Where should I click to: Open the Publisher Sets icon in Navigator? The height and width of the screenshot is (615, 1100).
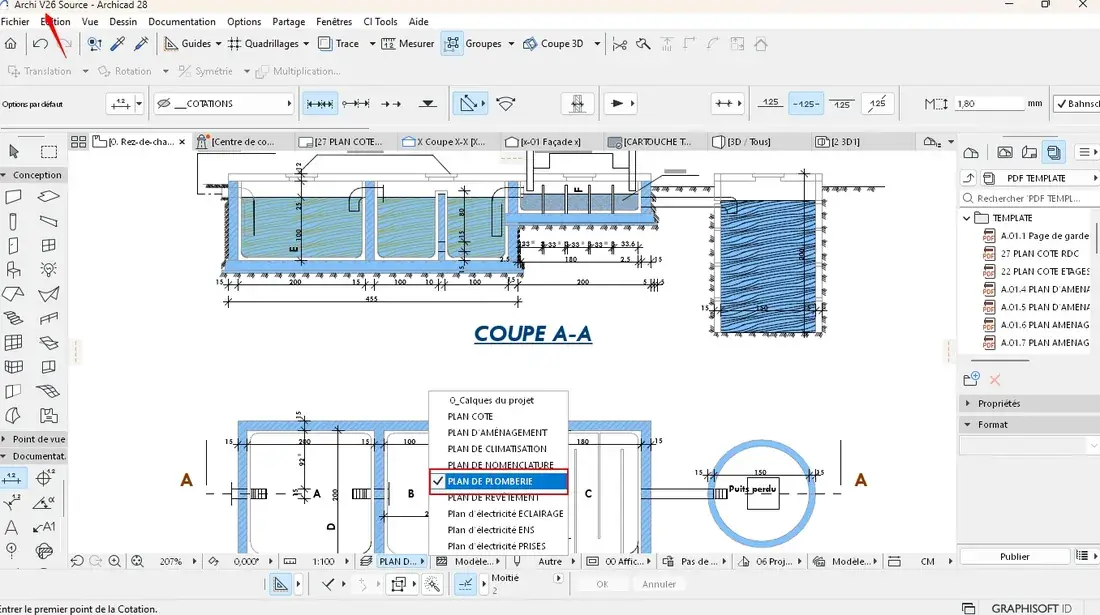1053,152
